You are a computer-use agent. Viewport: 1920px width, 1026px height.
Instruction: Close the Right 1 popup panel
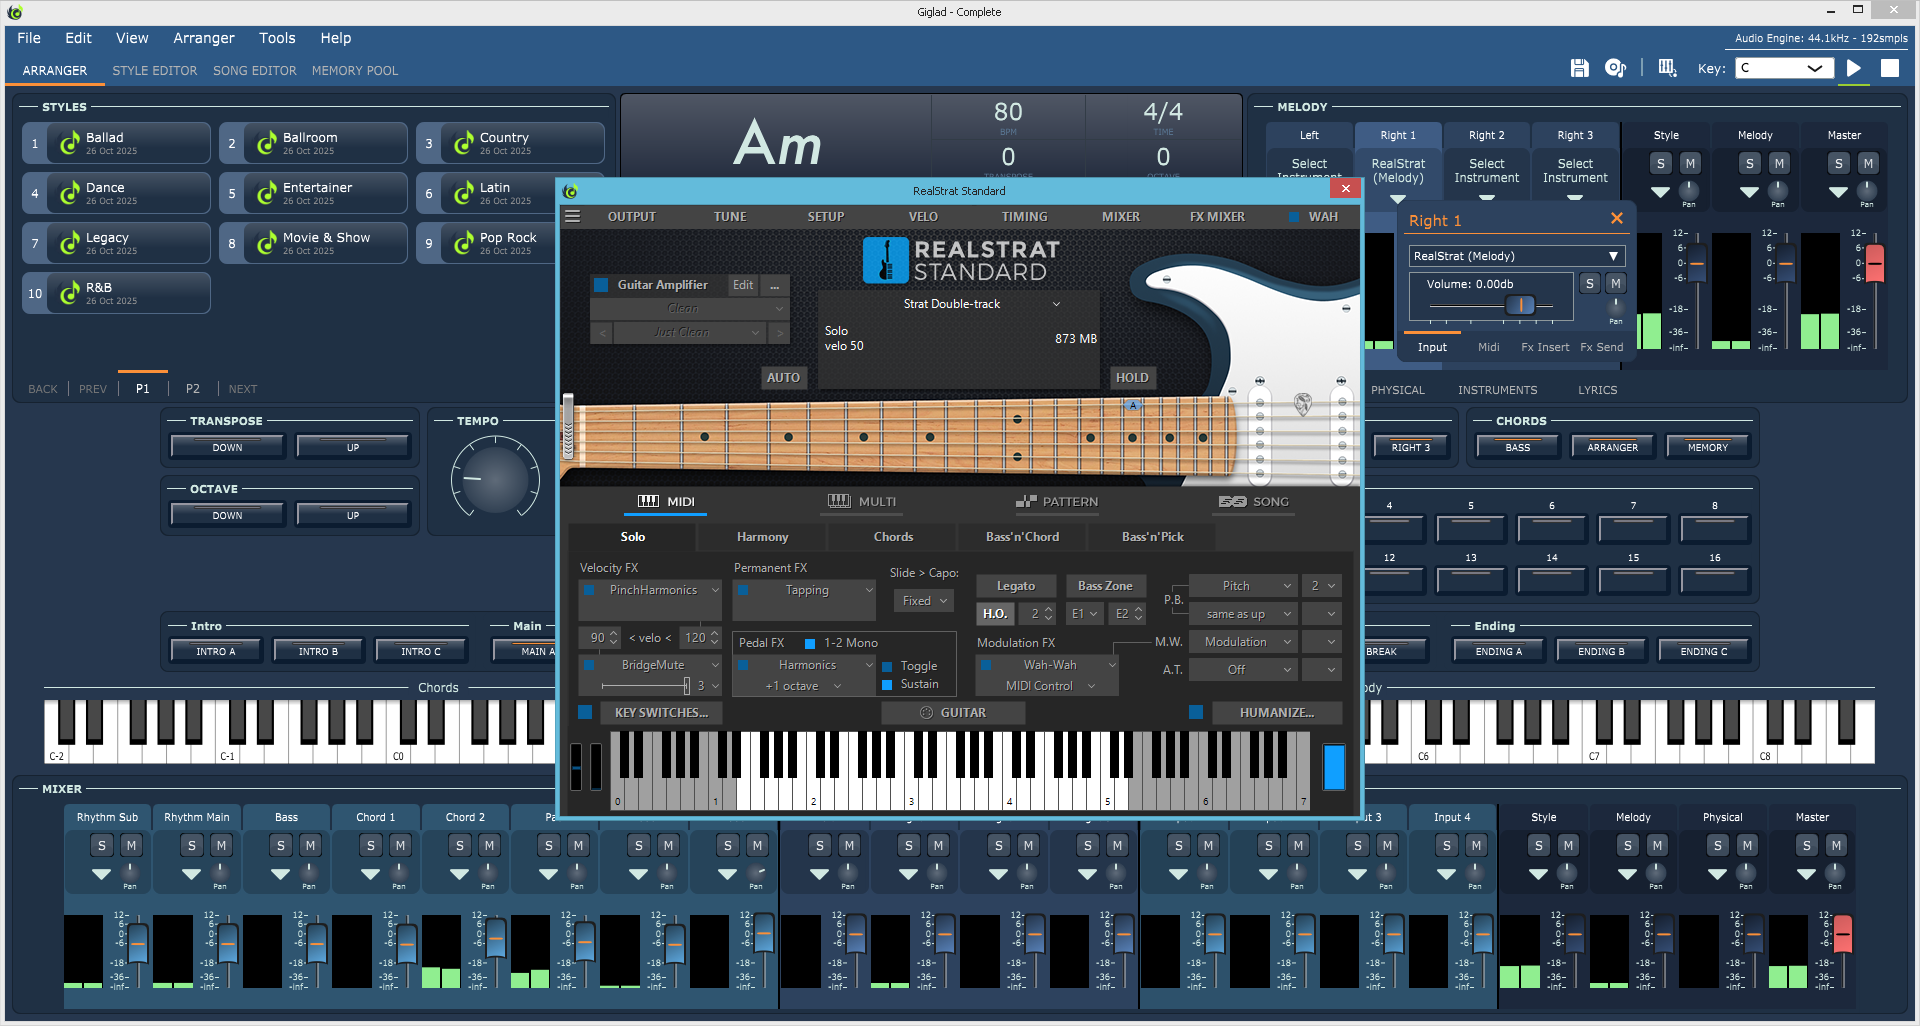[1616, 219]
